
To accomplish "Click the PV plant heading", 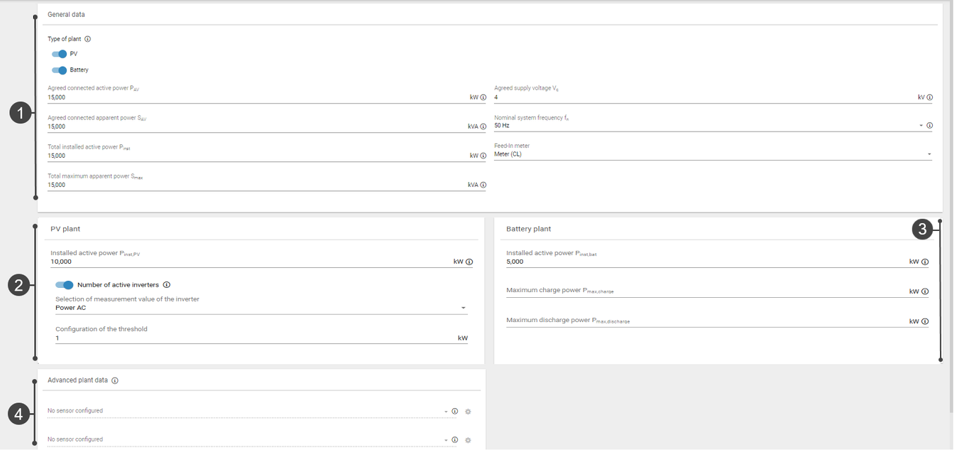I will coord(65,229).
